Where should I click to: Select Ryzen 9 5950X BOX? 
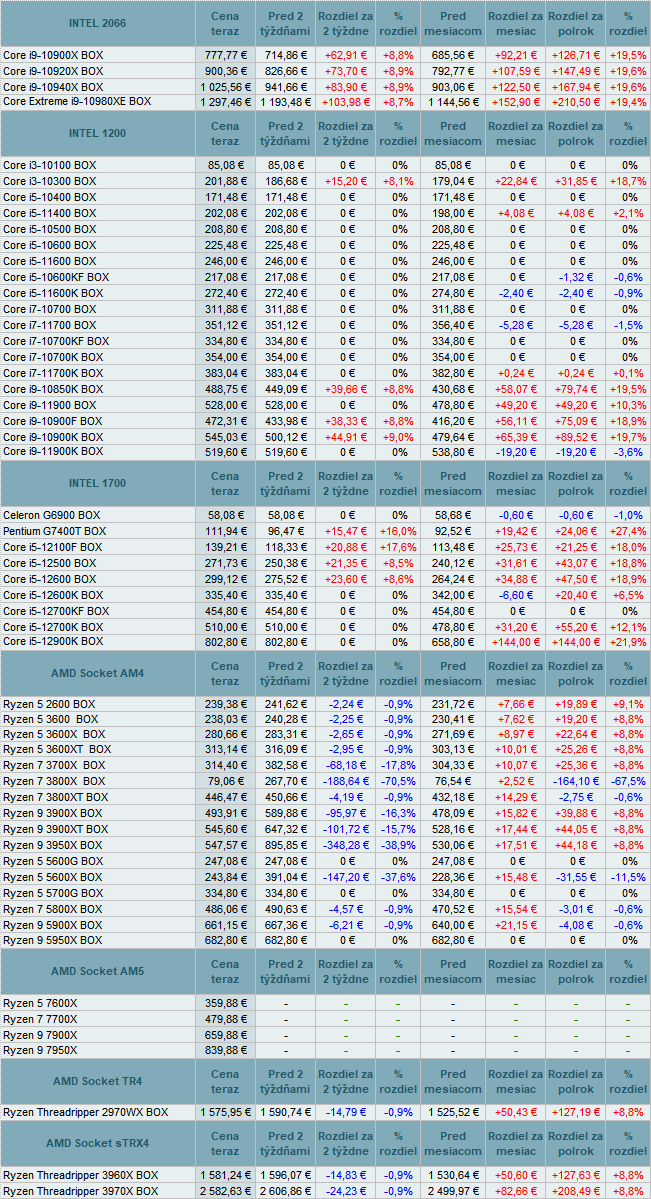(52, 940)
